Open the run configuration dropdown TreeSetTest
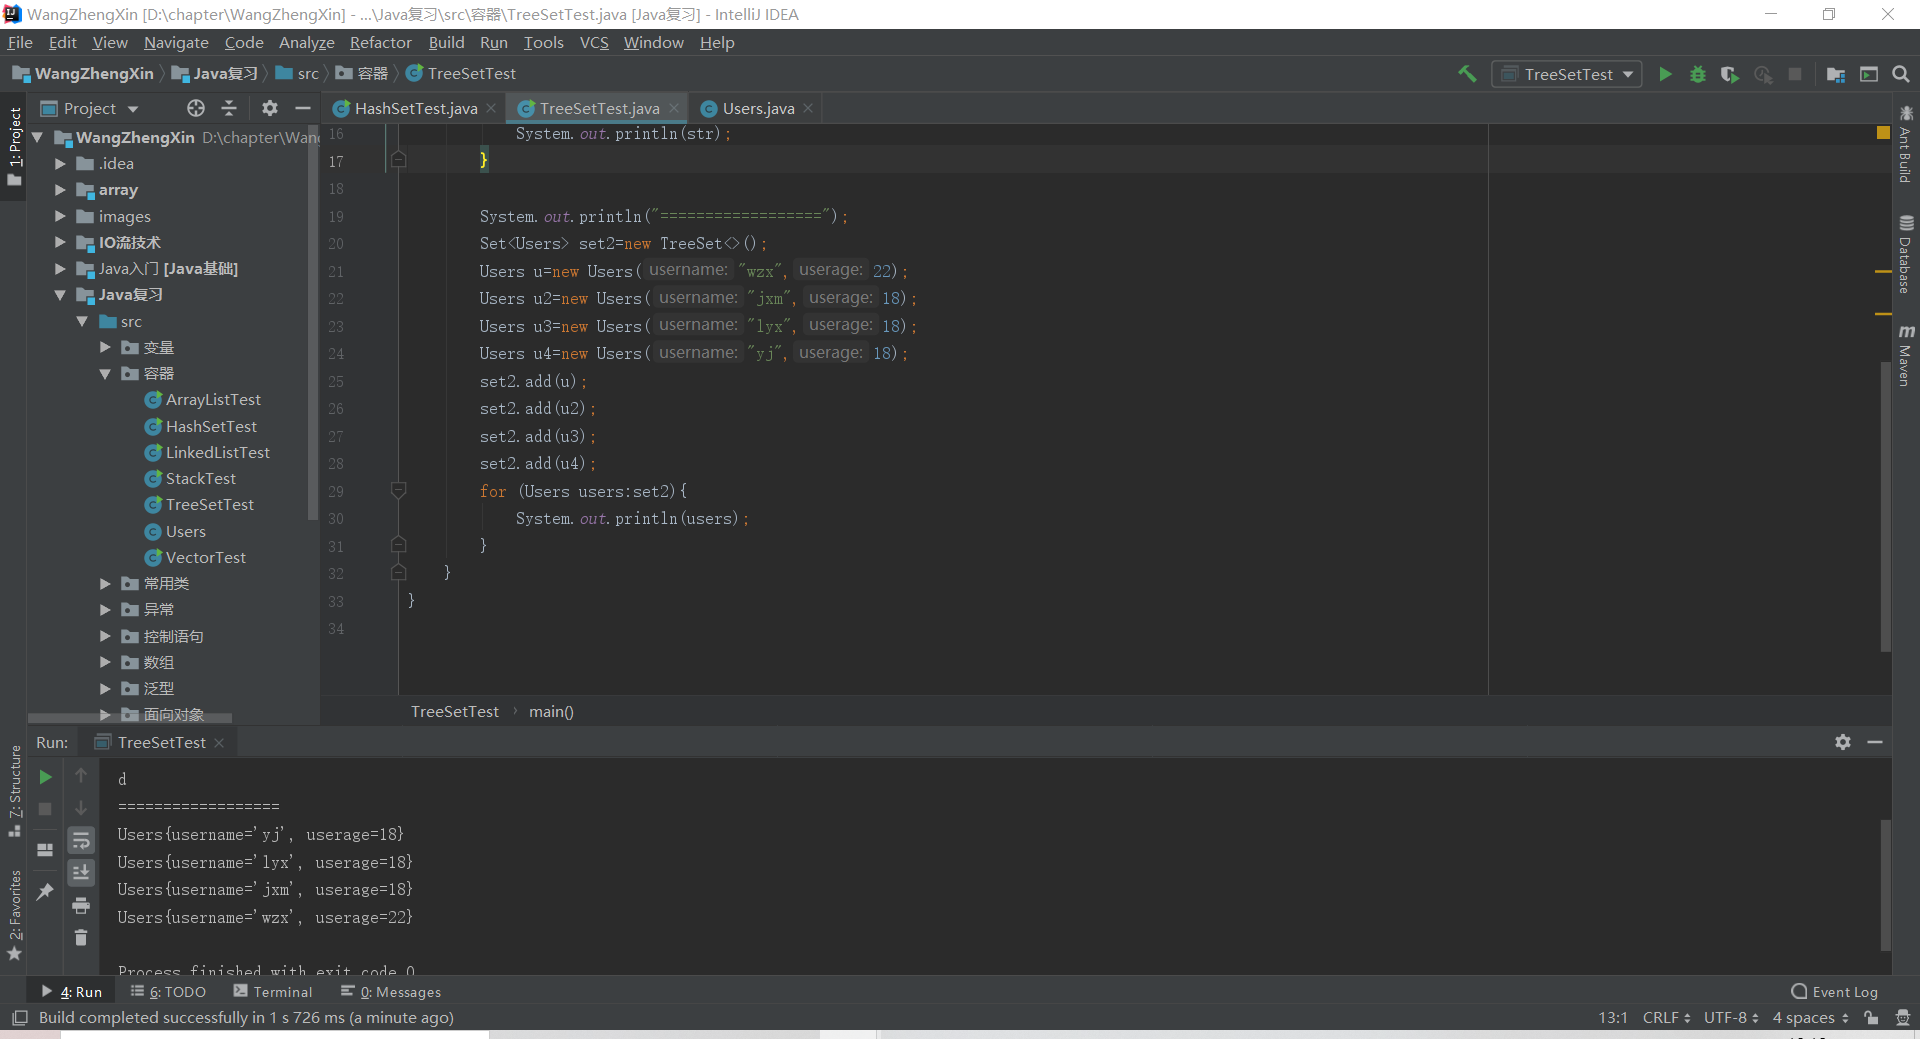The height and width of the screenshot is (1039, 1920). 1567,74
